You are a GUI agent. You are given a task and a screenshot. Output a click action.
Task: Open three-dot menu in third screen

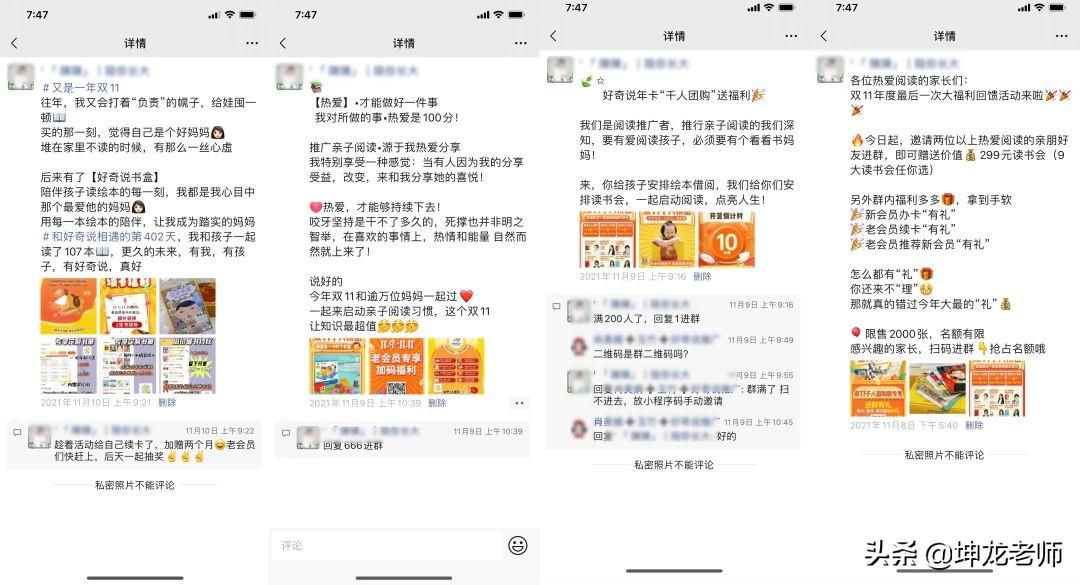tap(791, 36)
